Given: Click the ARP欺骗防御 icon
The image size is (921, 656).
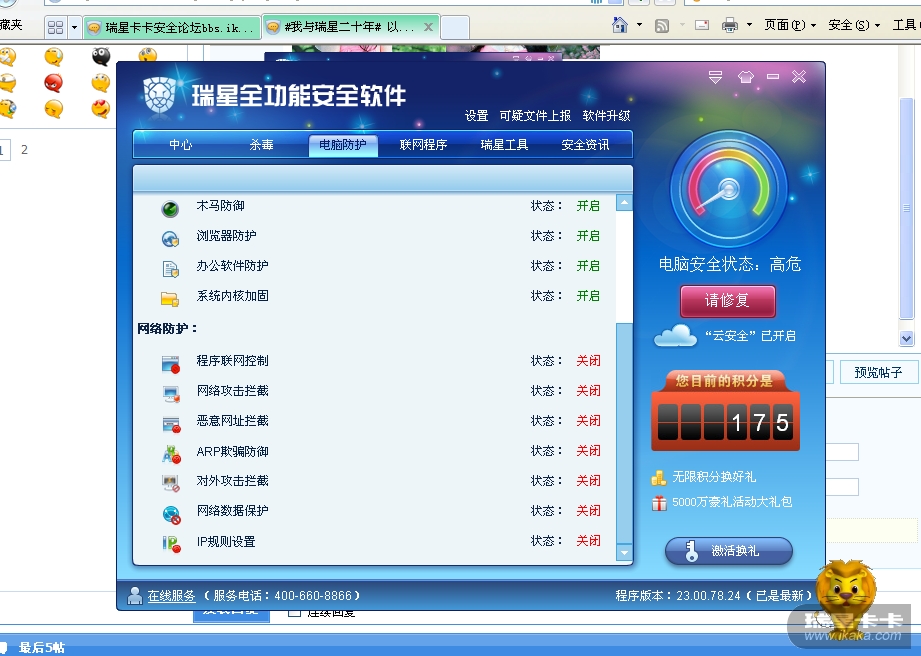Looking at the screenshot, I should coord(171,453).
